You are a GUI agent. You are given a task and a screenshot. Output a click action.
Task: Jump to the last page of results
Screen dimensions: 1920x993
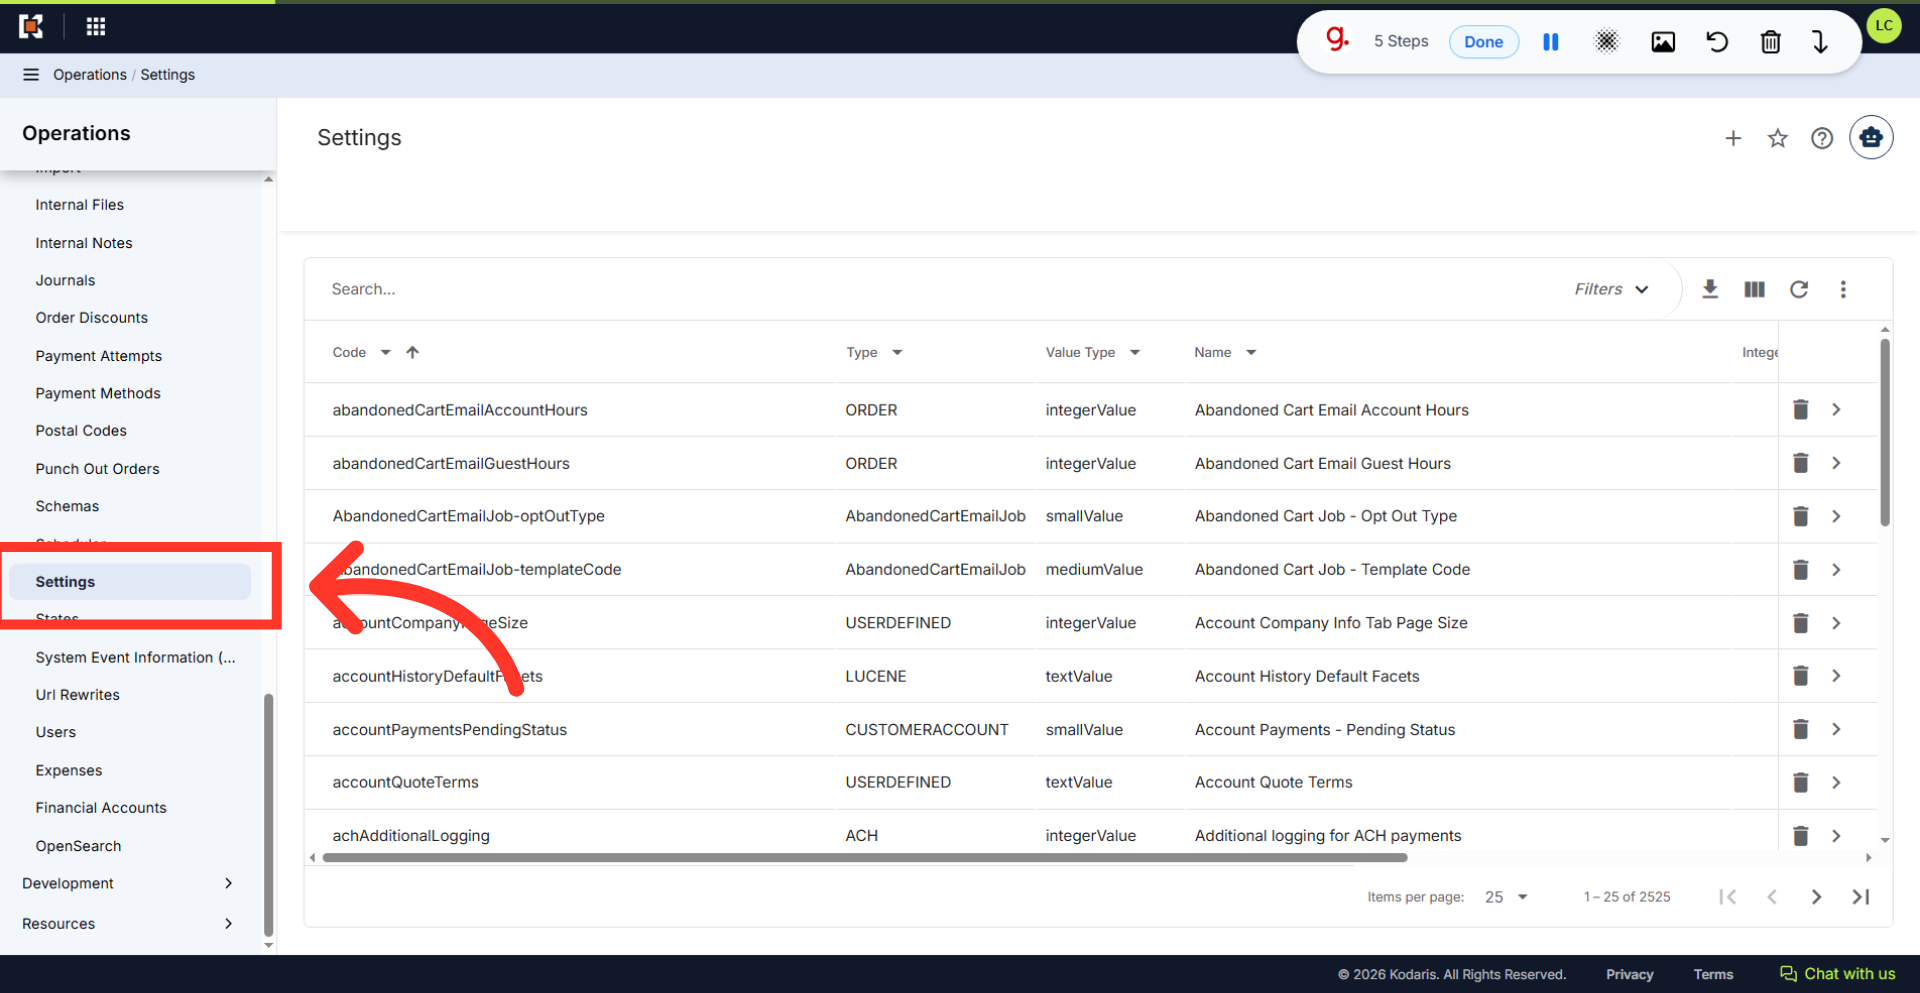point(1861,897)
